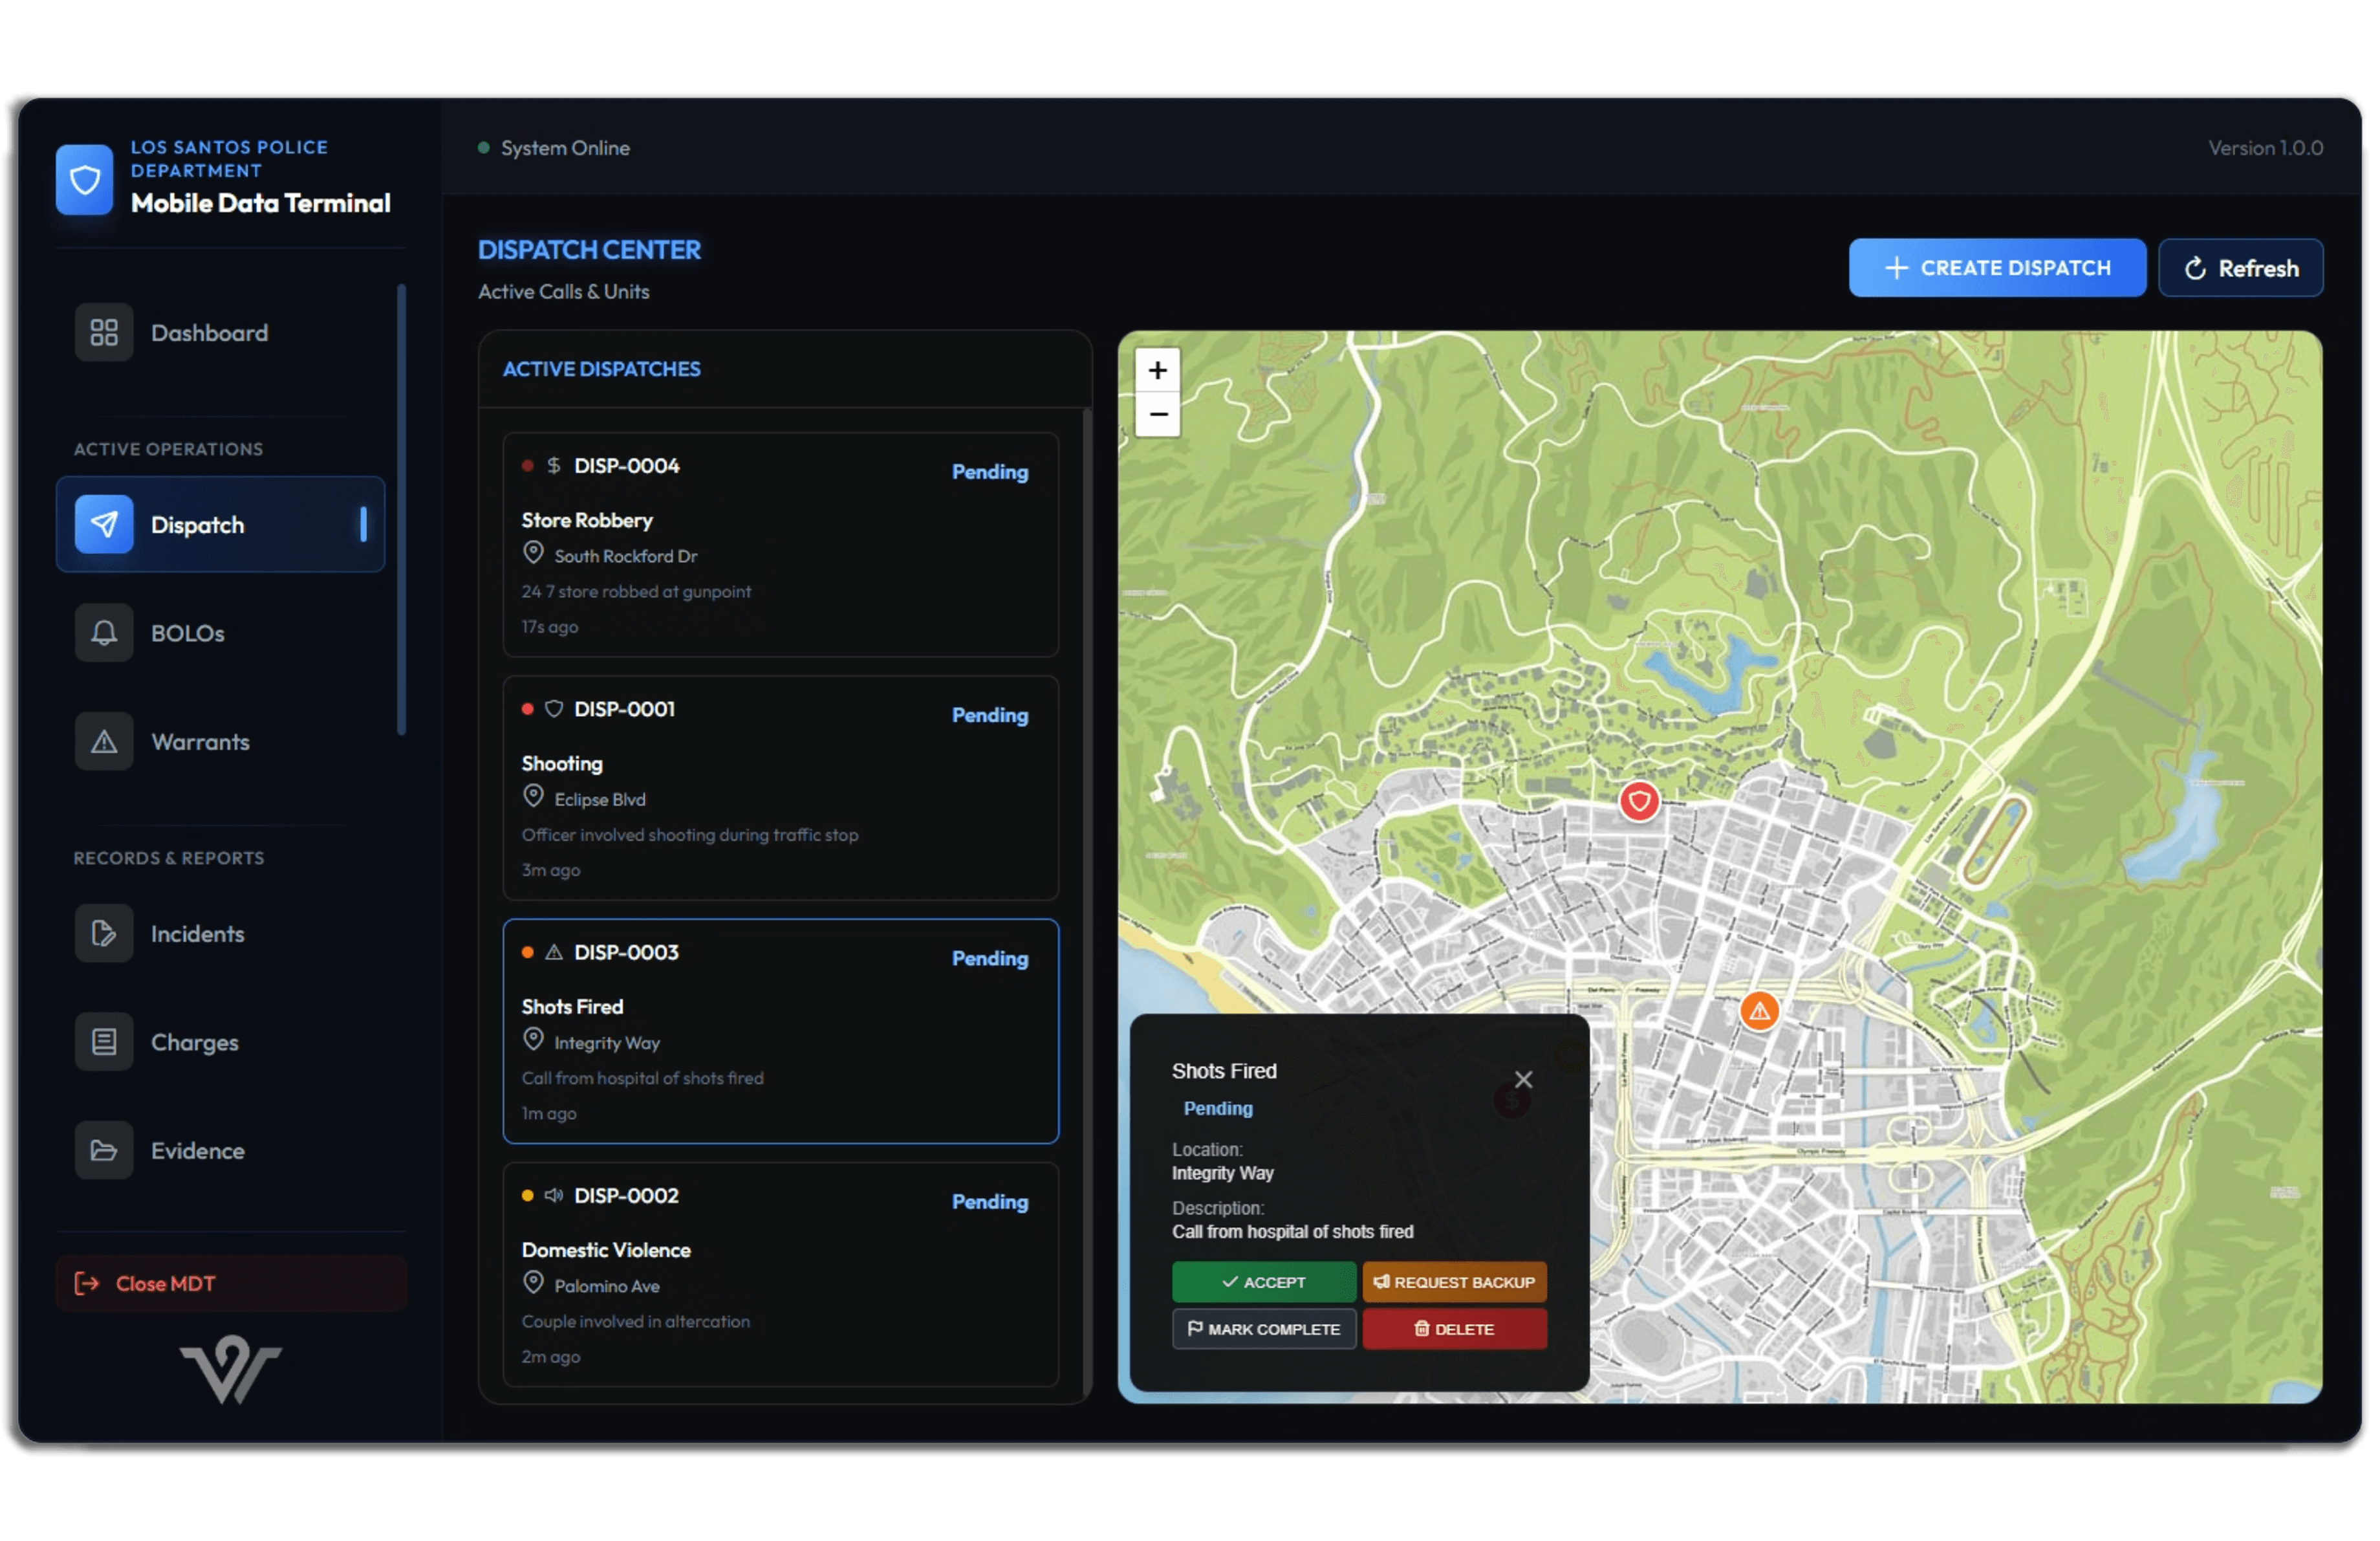2380x1541 pixels.
Task: Click the Evidence folder icon
Action: pyautogui.click(x=104, y=1150)
